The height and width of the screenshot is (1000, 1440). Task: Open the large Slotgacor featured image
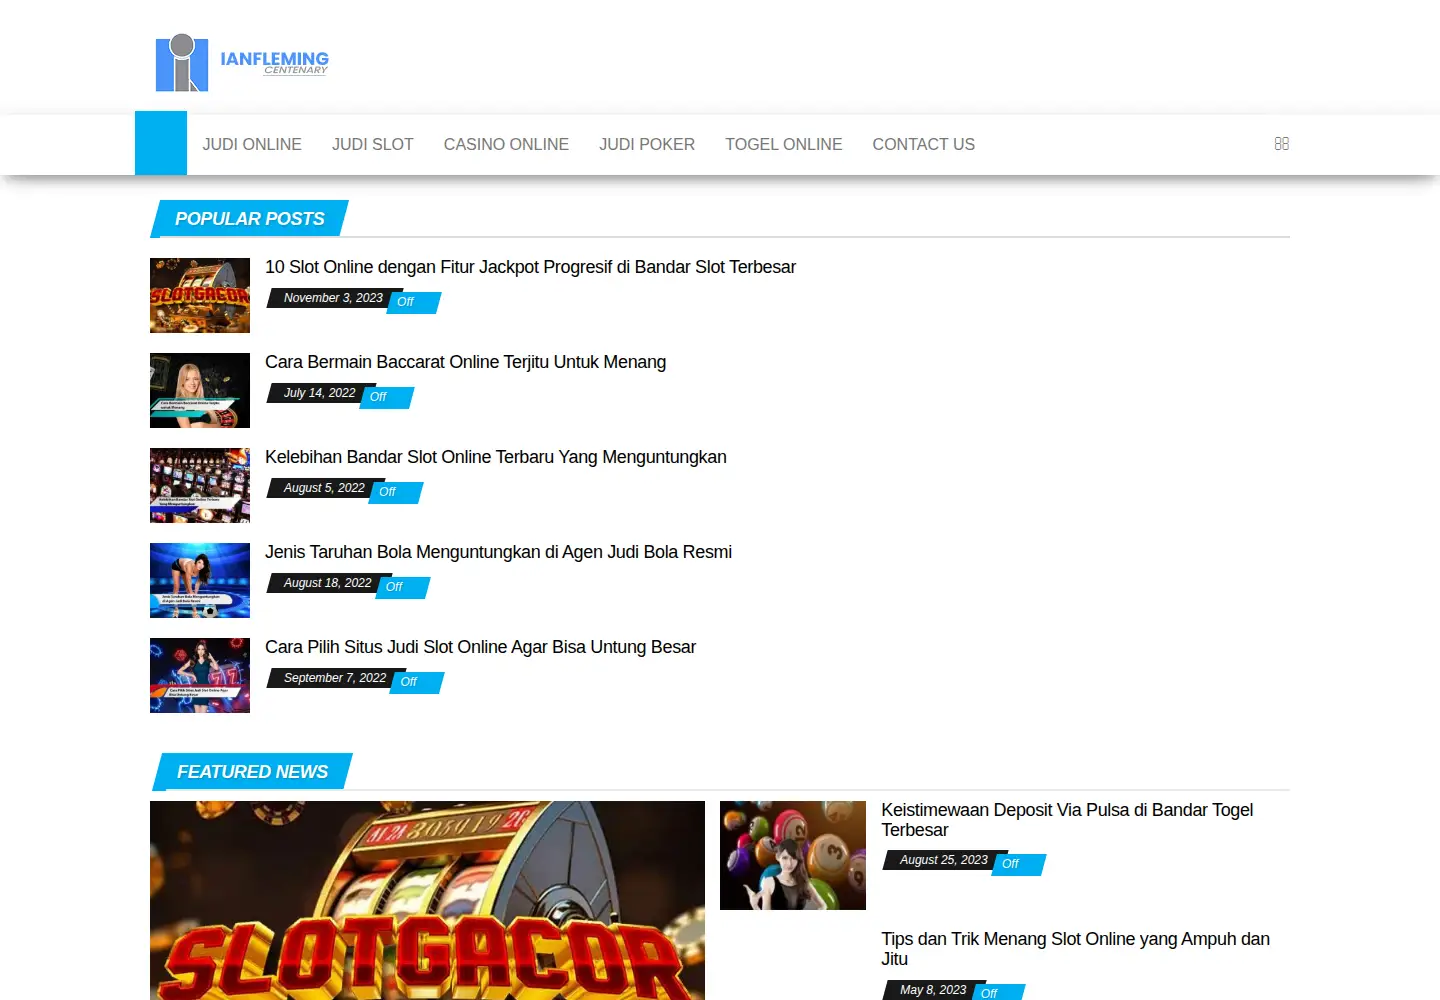(x=427, y=900)
